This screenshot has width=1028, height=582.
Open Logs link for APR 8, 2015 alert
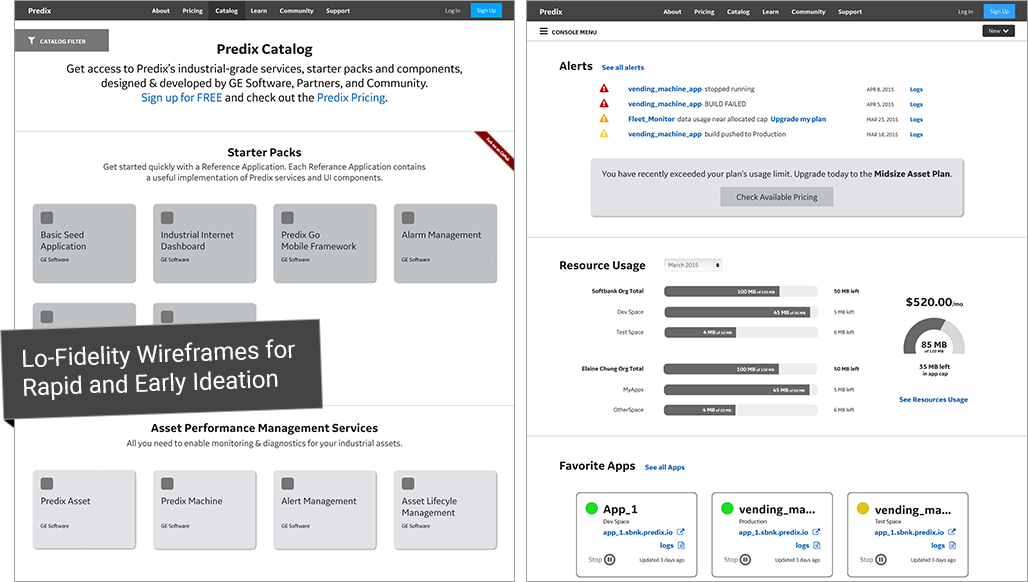coord(916,89)
